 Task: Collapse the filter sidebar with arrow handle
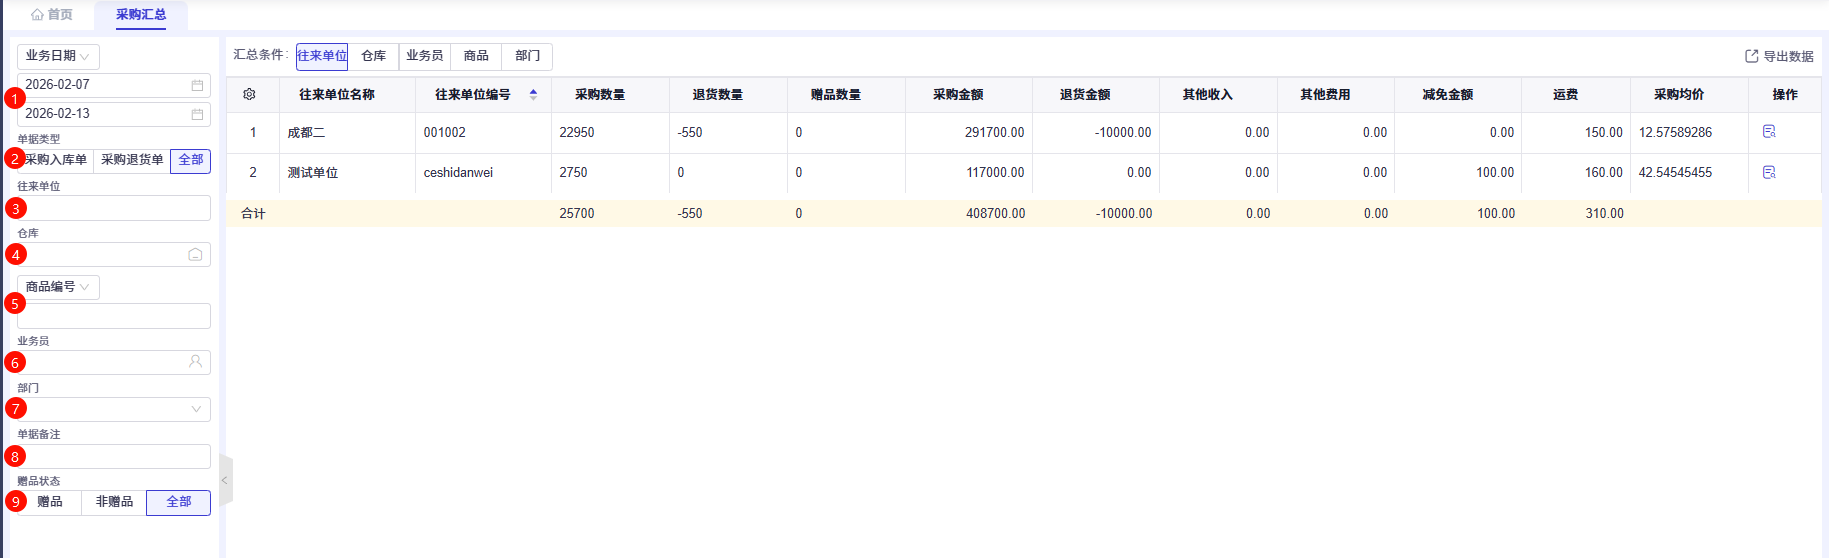point(225,480)
